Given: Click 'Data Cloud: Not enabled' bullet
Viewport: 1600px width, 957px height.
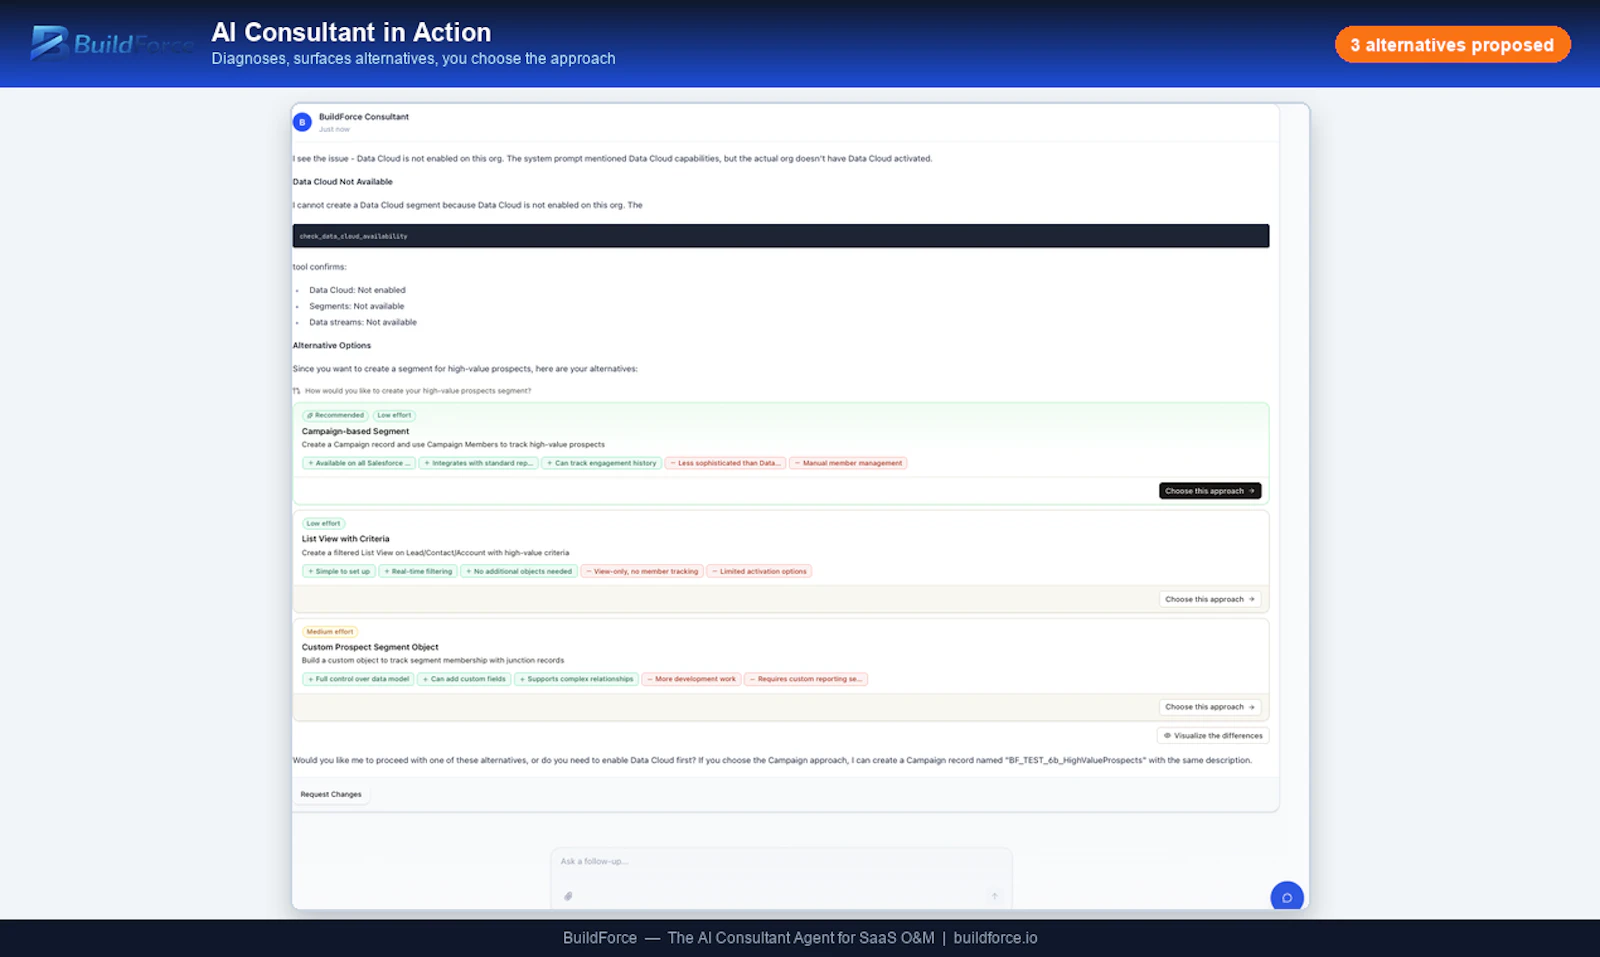Looking at the screenshot, I should (357, 290).
